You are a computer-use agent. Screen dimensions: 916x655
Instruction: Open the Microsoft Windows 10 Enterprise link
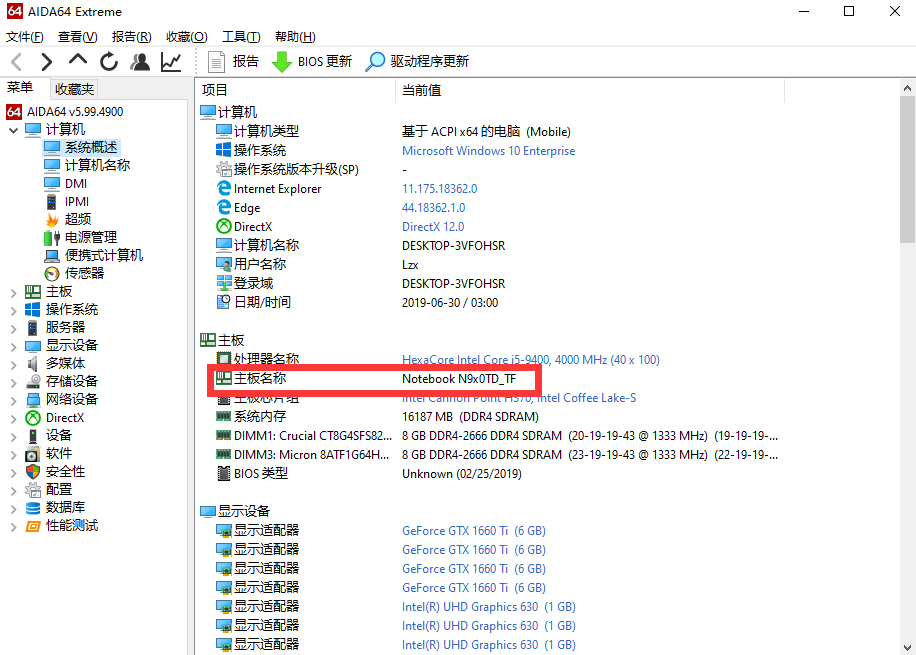pos(488,151)
